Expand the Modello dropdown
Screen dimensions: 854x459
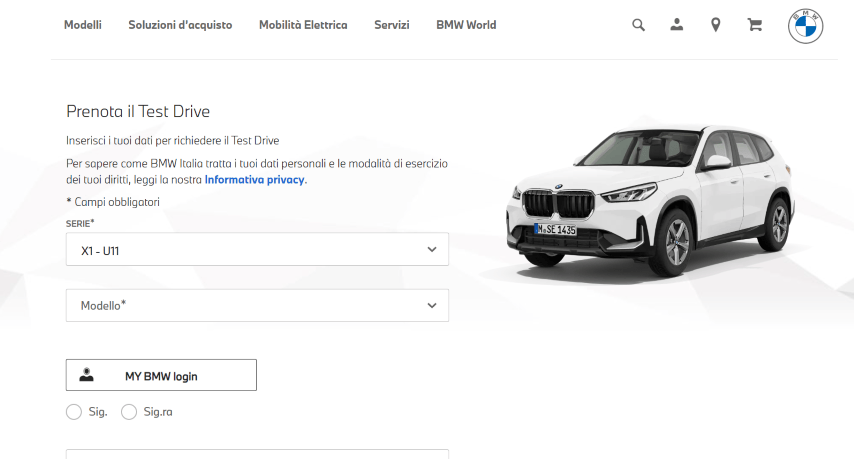coord(257,305)
